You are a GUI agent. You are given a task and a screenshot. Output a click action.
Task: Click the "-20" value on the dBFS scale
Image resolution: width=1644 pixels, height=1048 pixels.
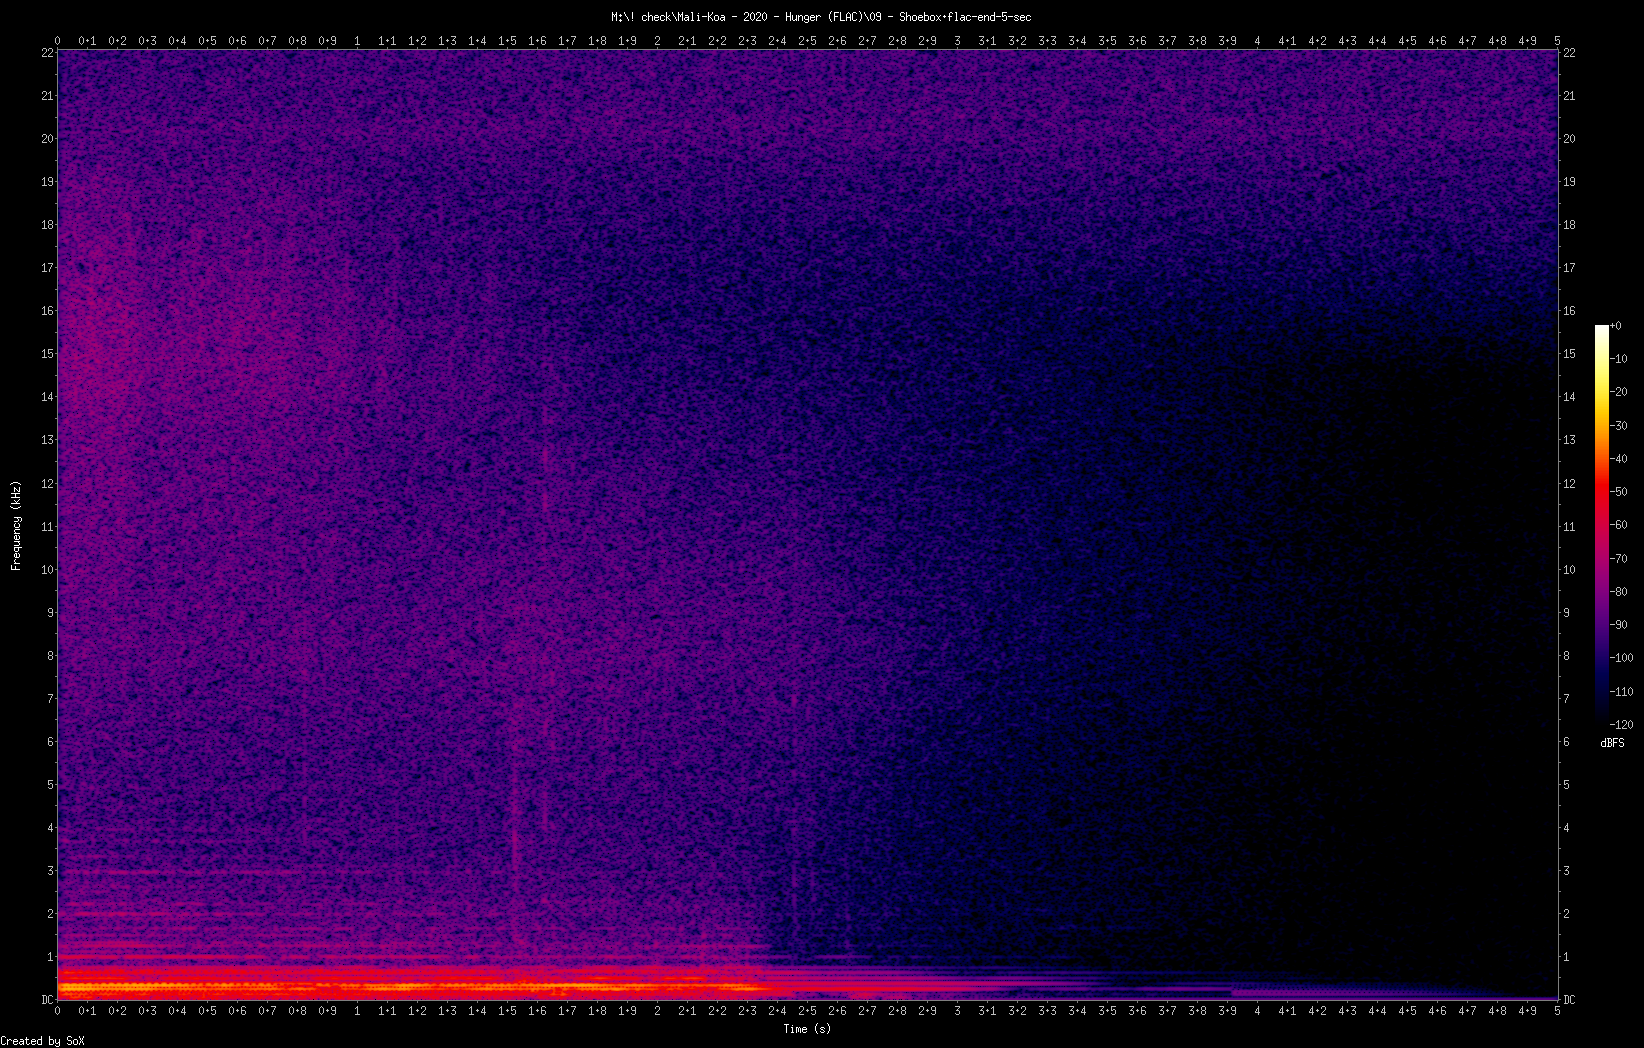coord(1619,392)
